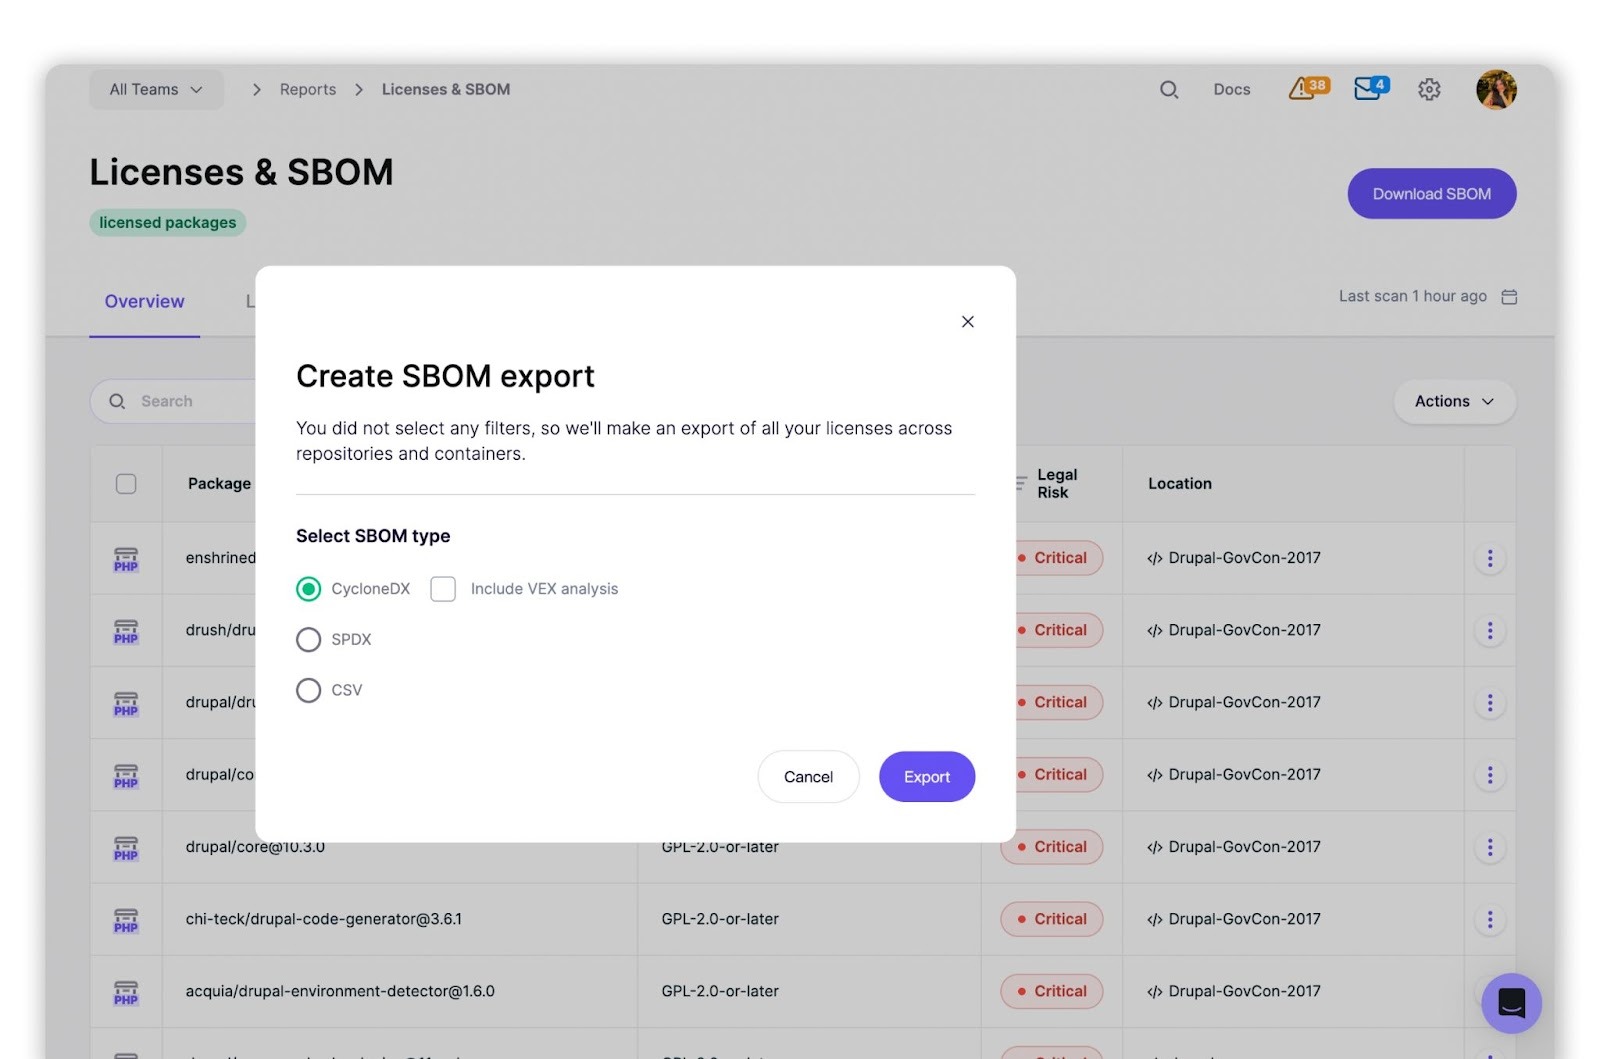Click the search magnifier icon in header
Image resolution: width=1600 pixels, height=1059 pixels.
tap(1168, 90)
